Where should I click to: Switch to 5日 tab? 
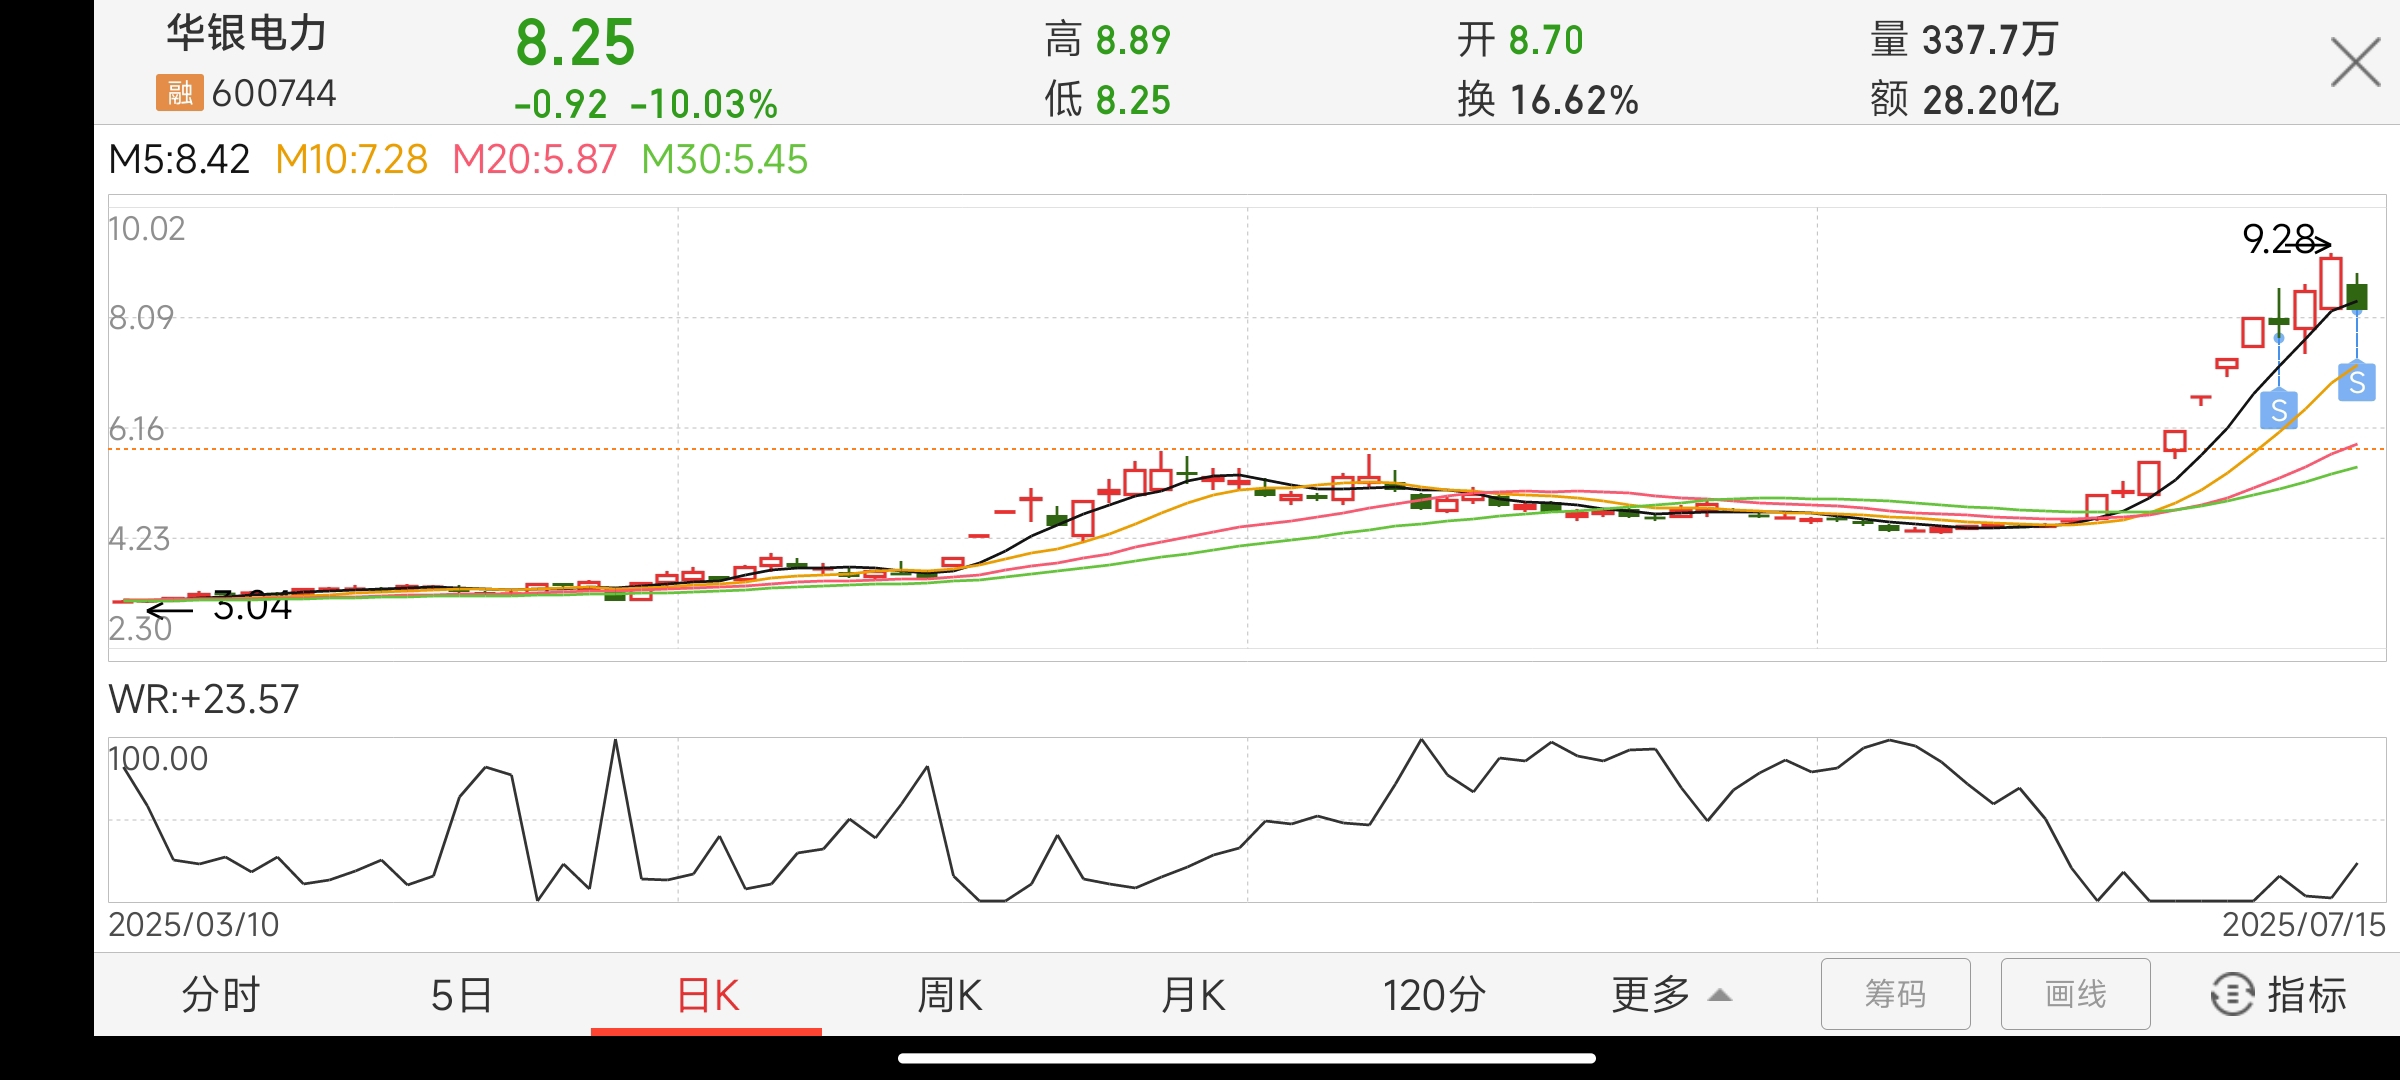[x=462, y=994]
